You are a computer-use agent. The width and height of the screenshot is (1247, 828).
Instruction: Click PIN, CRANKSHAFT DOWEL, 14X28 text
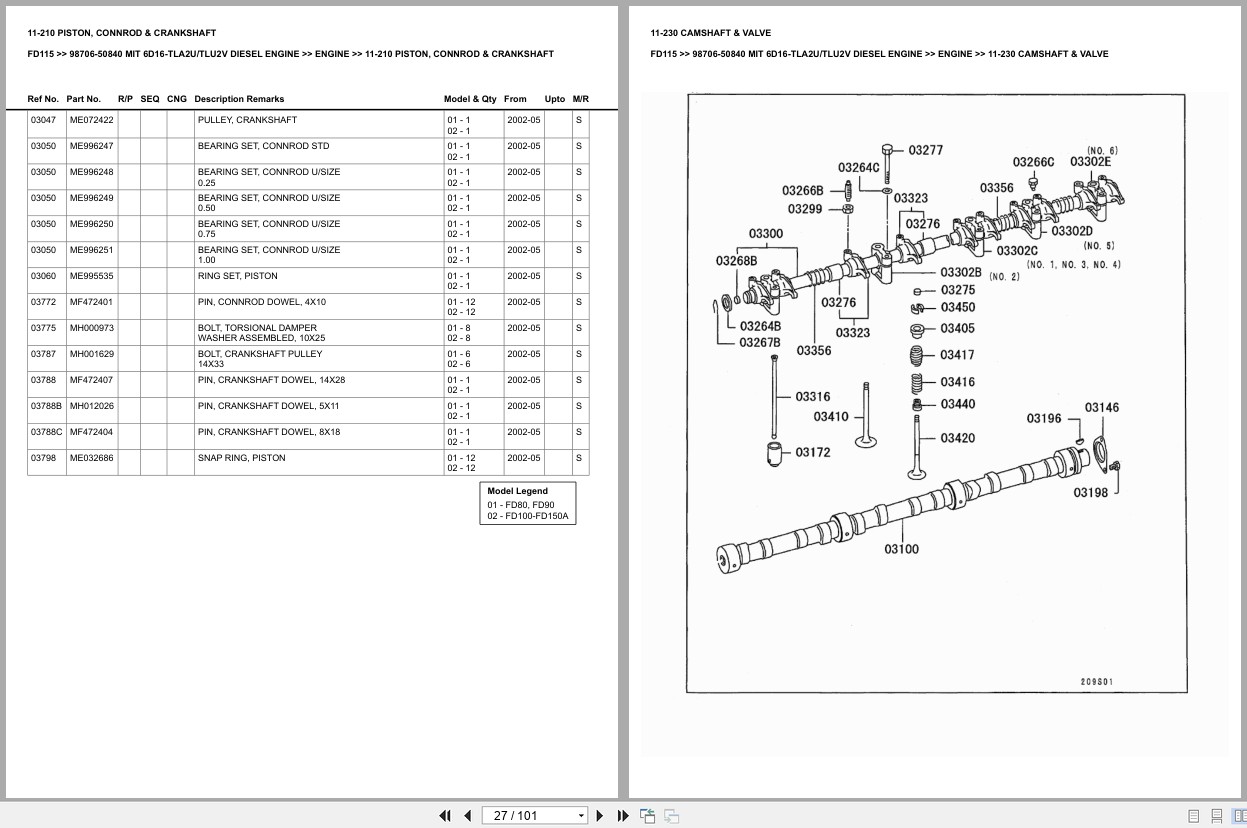click(x=271, y=380)
